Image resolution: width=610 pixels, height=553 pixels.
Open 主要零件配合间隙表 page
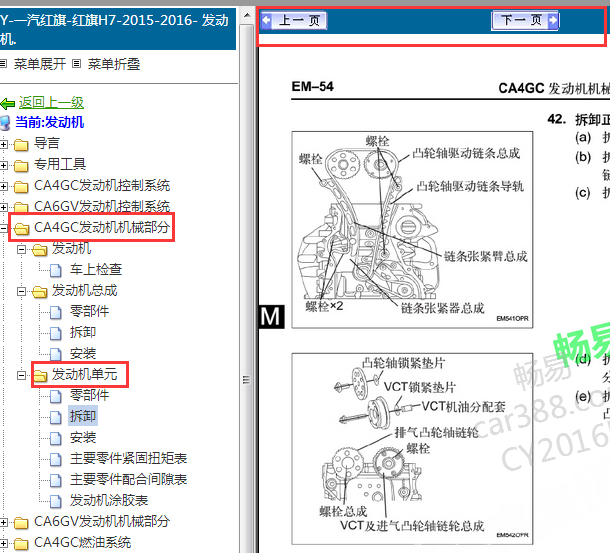pos(129,479)
